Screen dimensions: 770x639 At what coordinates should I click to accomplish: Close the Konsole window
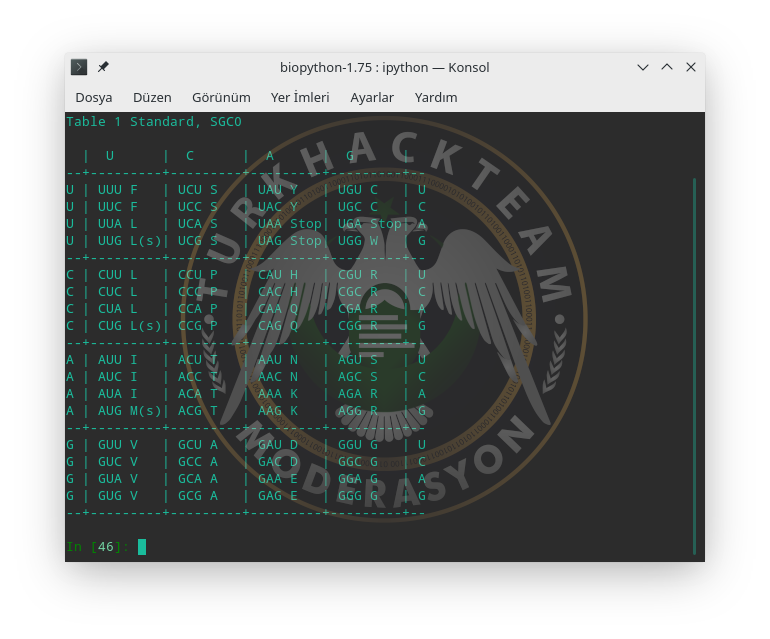point(691,67)
